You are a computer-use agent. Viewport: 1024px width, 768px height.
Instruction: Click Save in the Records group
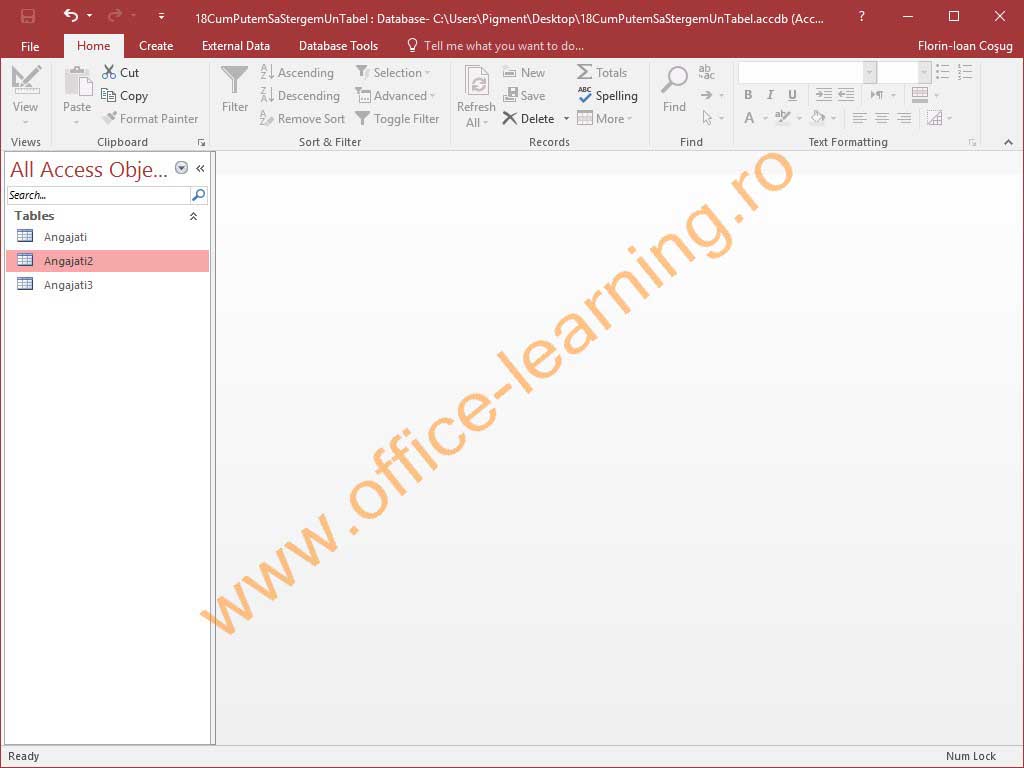524,95
